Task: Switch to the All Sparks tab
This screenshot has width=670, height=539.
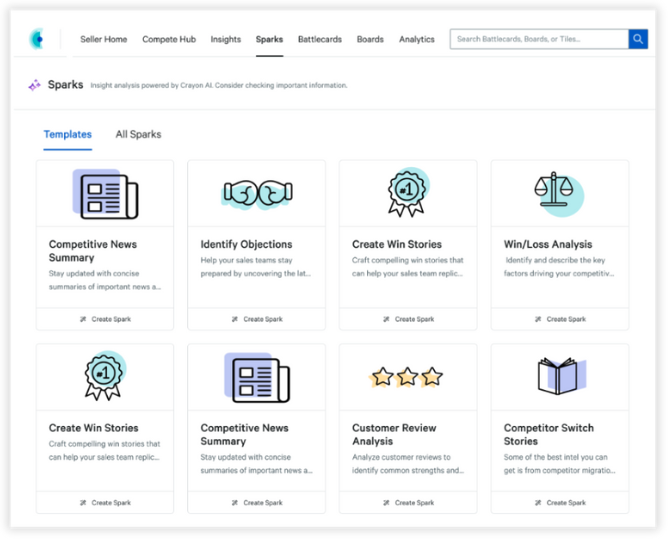Action: click(138, 134)
